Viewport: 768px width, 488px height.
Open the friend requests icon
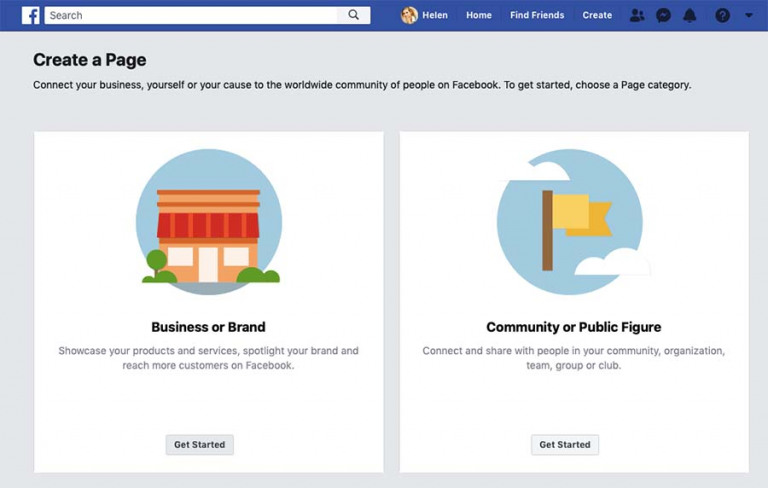pyautogui.click(x=637, y=15)
